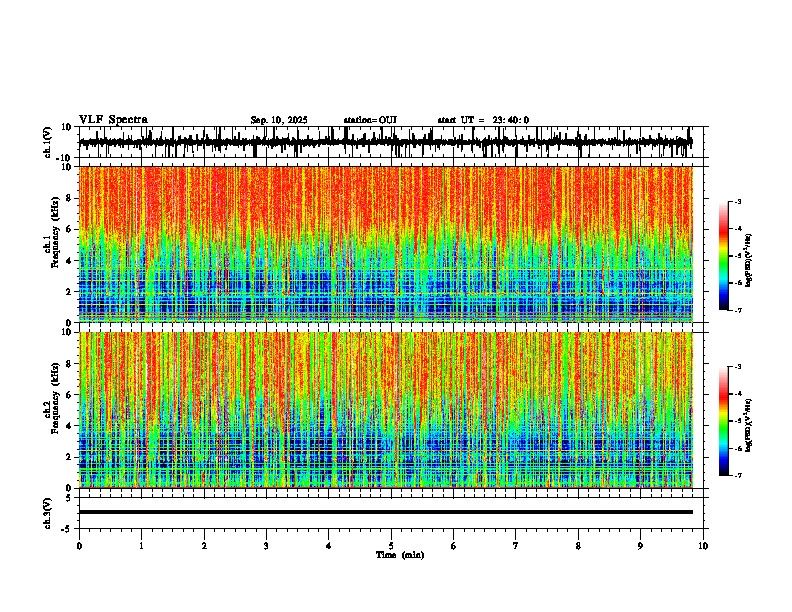
Task: Click the ch.2 power color scale bar
Action: pyautogui.click(x=724, y=421)
